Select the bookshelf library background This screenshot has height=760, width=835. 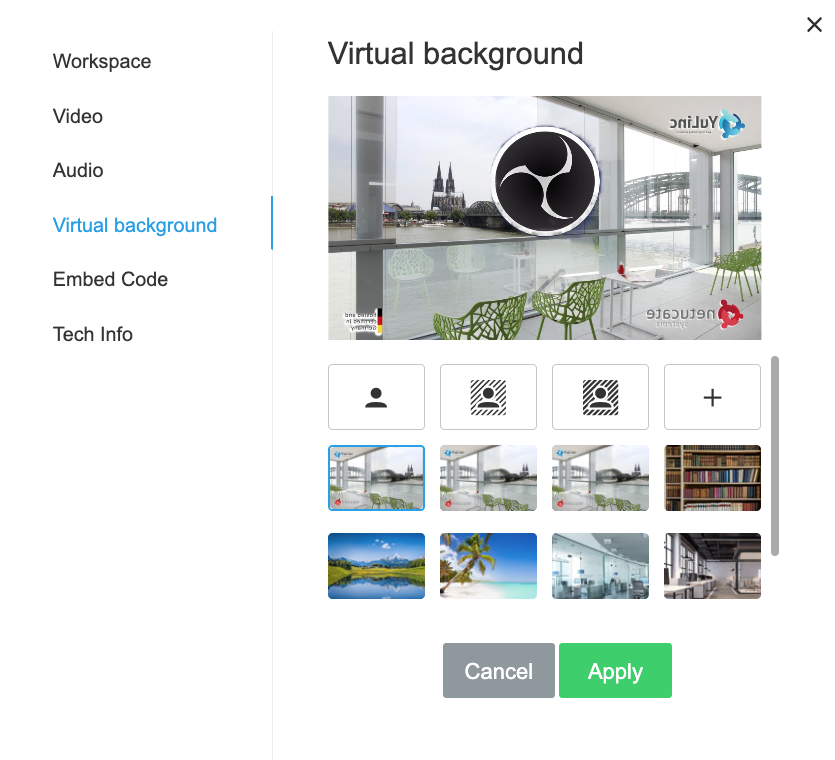tap(713, 478)
